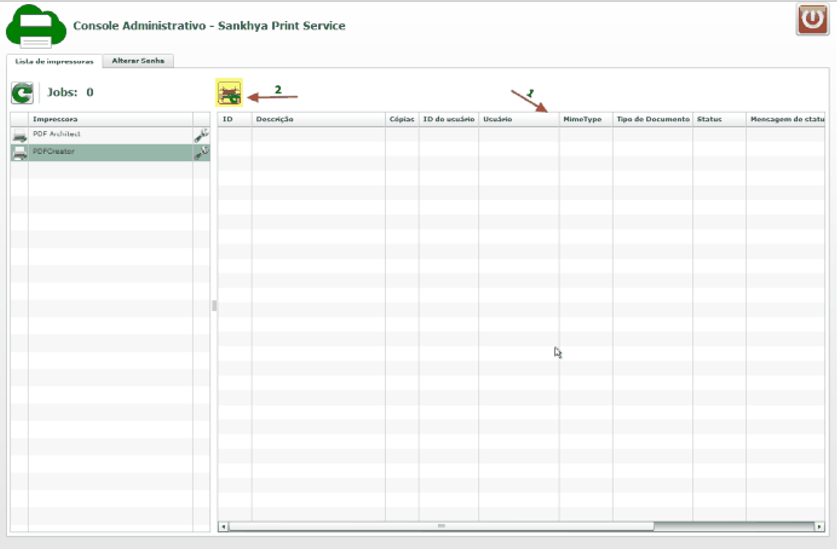This screenshot has width=837, height=549.
Task: Click the highlighted clear jobs icon
Action: (229, 92)
